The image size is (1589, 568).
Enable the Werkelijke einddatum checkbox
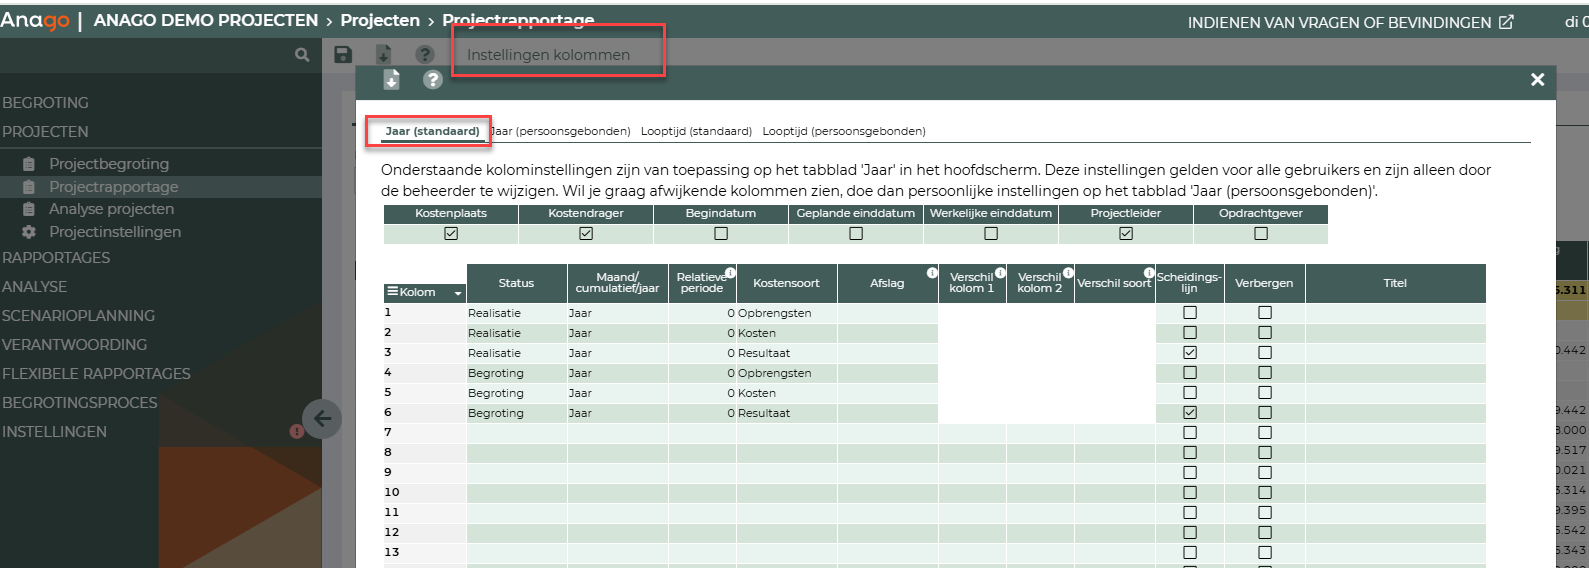[991, 233]
